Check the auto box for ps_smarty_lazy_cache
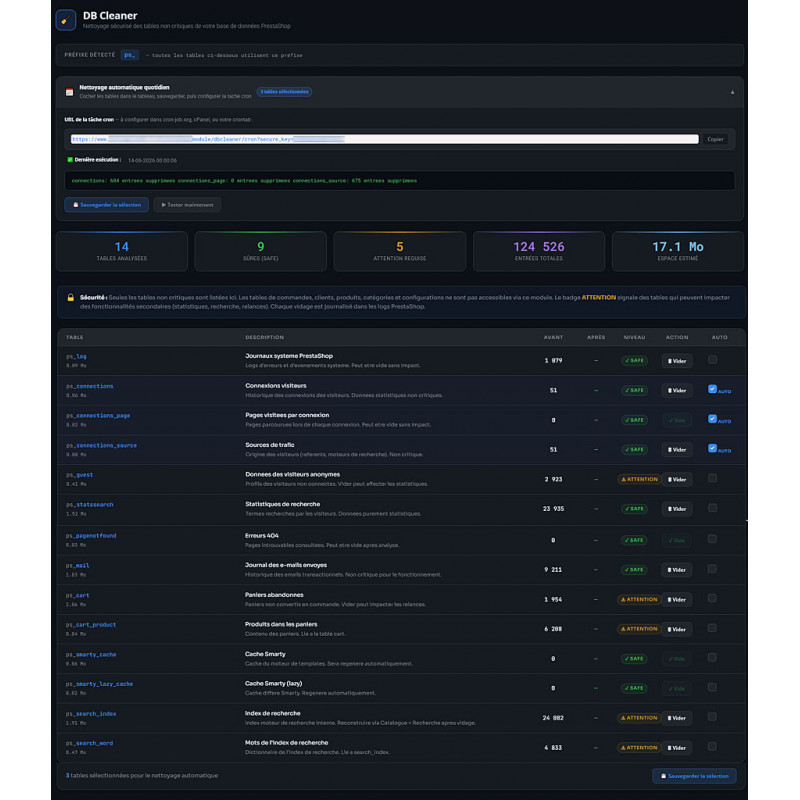 click(x=712, y=687)
